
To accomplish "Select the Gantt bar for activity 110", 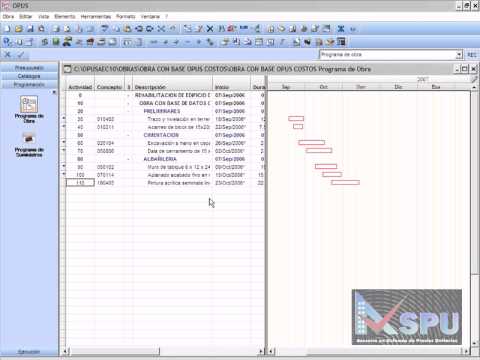I will 346,182.
